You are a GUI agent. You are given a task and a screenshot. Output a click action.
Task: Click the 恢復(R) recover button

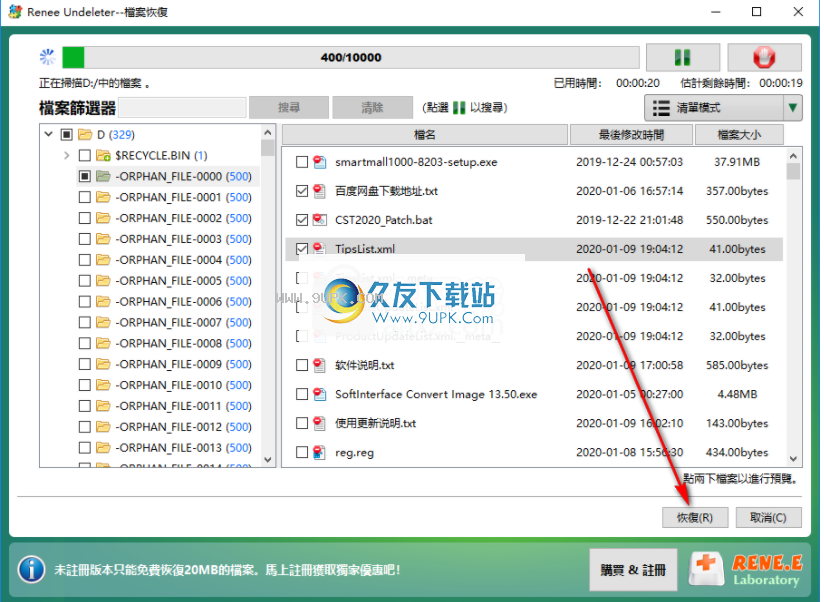pos(695,517)
